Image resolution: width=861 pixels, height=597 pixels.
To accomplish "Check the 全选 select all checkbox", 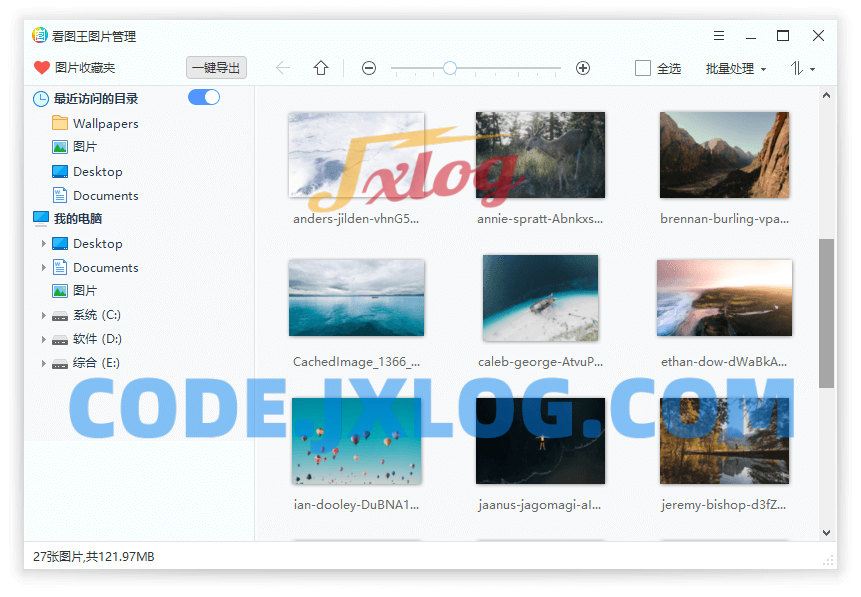I will [x=643, y=68].
